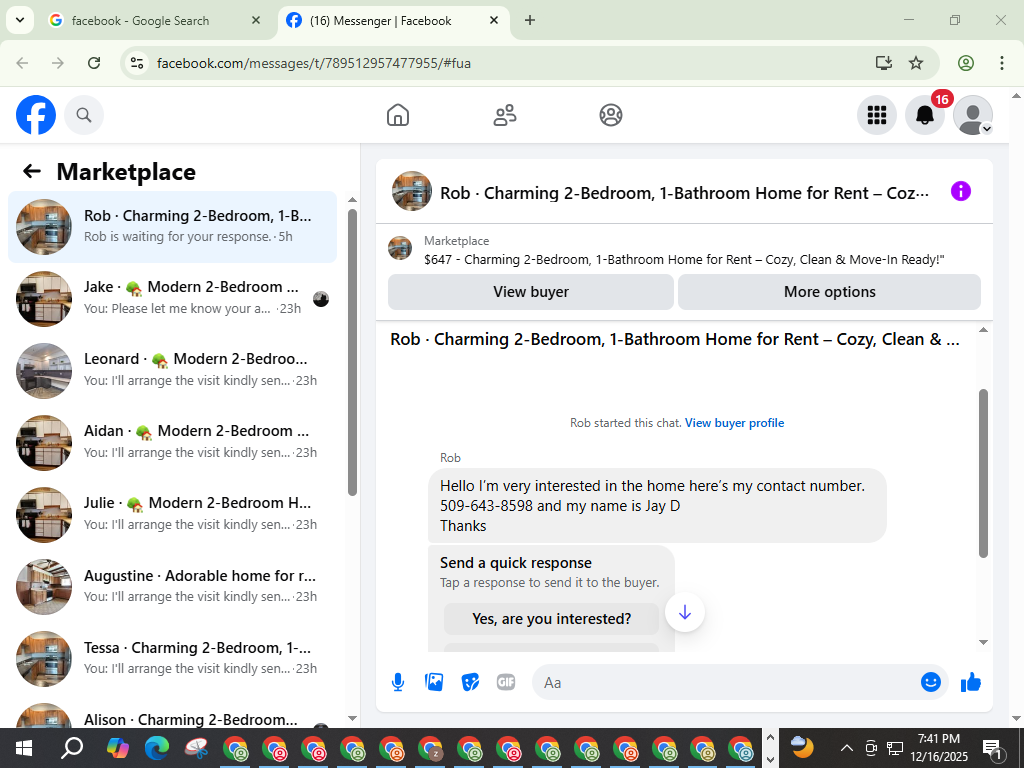The width and height of the screenshot is (1024, 768).
Task: Open Copilot from taskbar
Action: tap(118, 748)
